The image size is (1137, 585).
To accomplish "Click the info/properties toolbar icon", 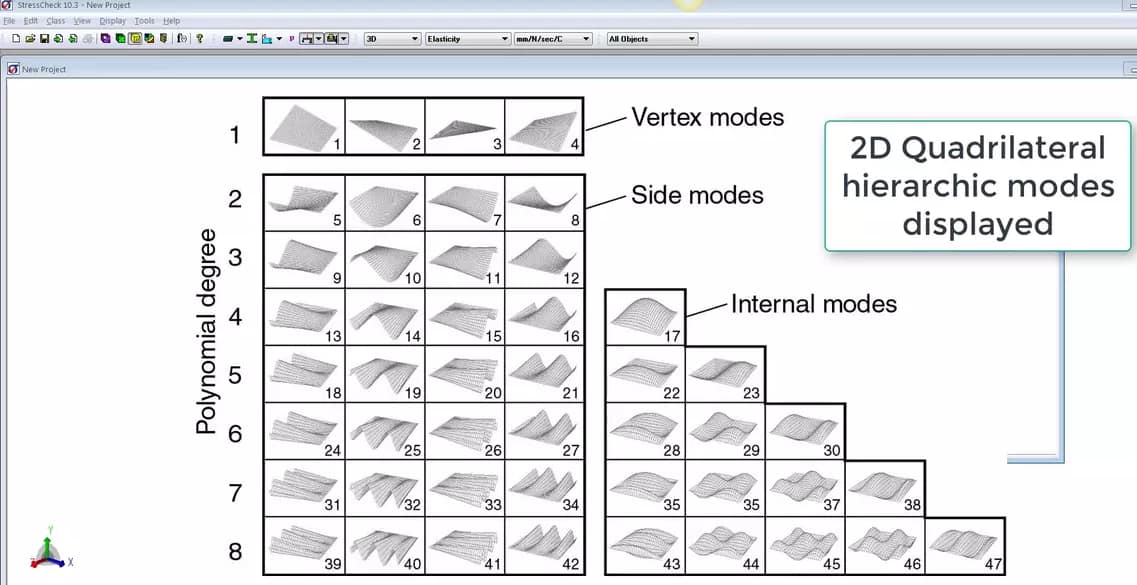I will tap(183, 38).
